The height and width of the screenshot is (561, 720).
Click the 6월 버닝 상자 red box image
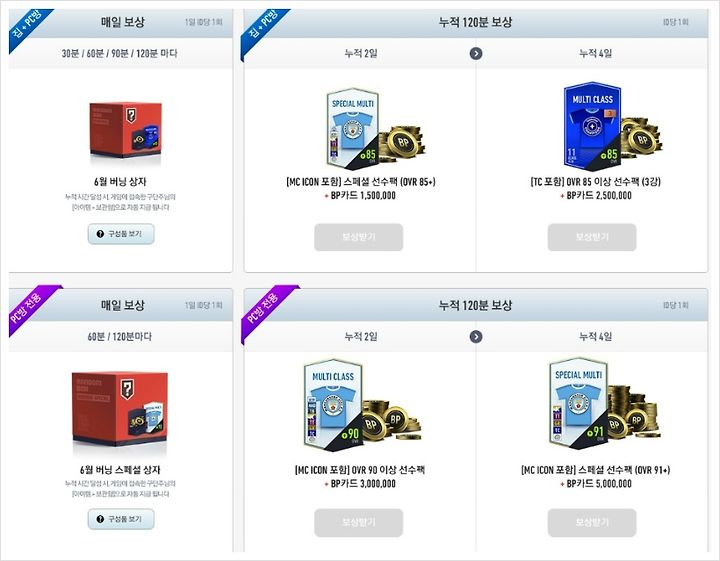point(125,129)
